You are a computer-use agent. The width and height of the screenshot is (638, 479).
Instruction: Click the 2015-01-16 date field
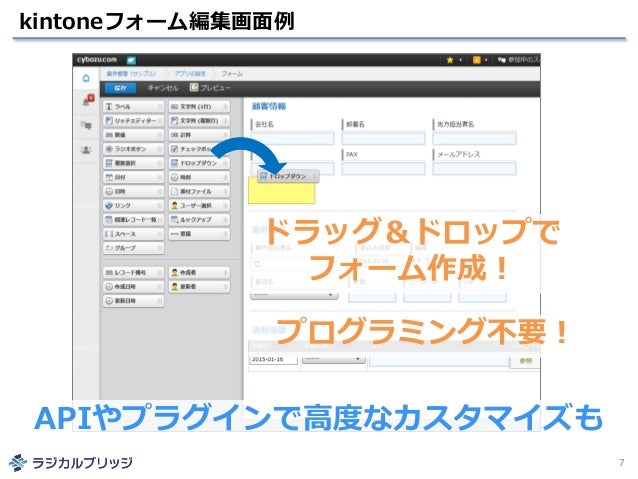click(x=273, y=360)
